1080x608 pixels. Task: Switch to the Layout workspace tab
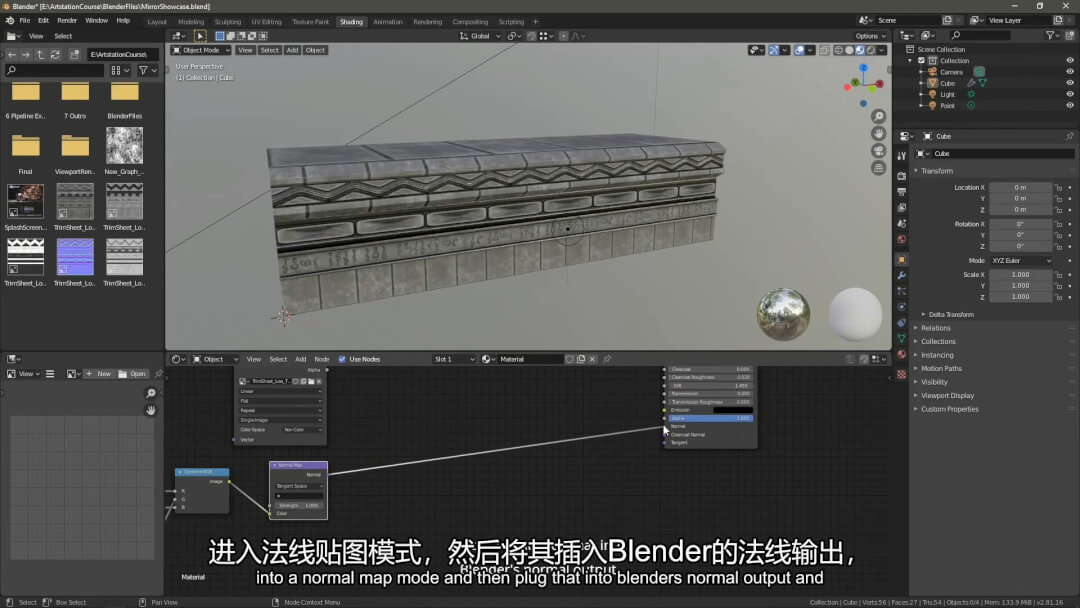coord(157,21)
